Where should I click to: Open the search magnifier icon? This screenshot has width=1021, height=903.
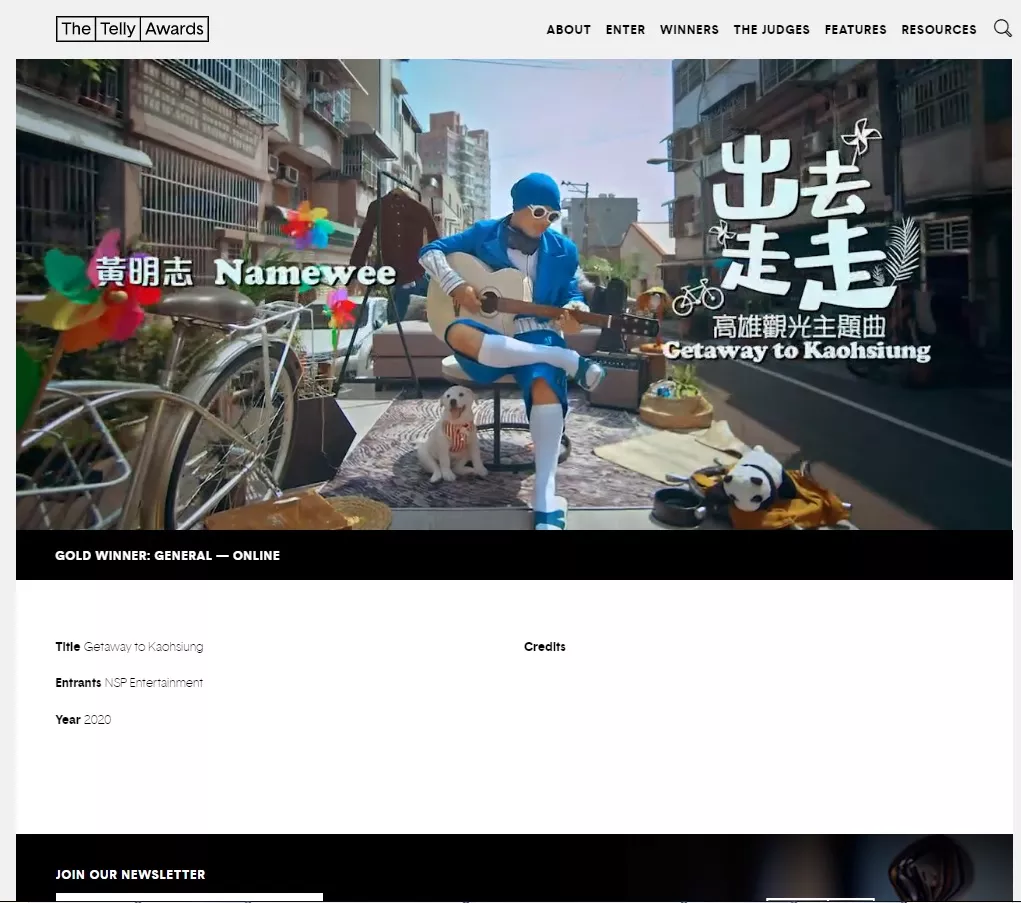click(1002, 28)
